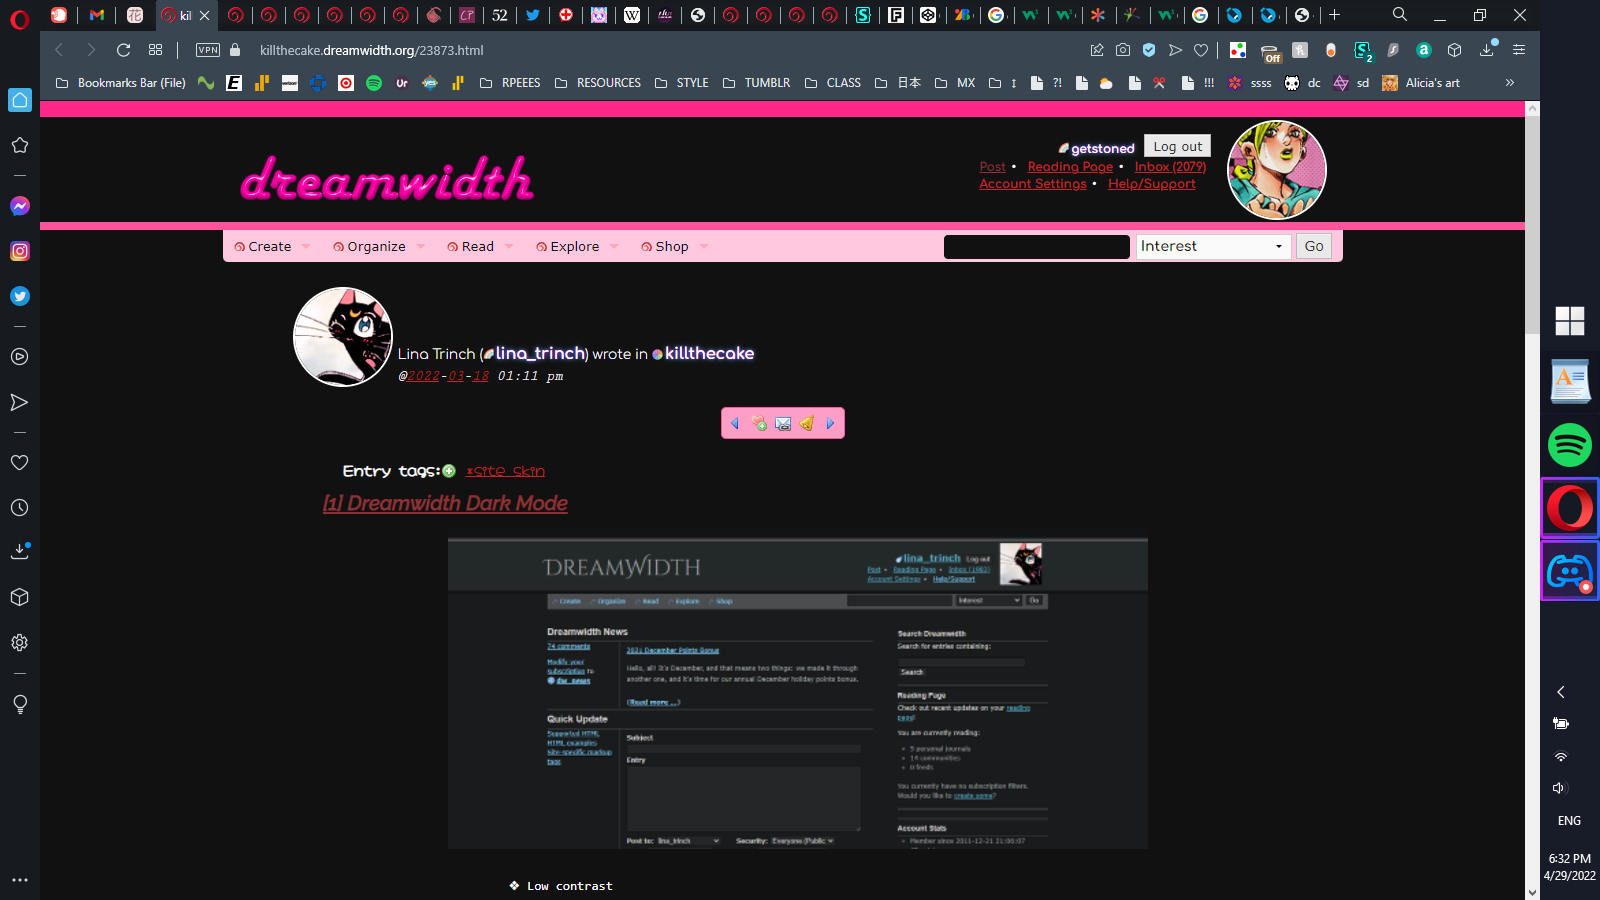Open the Messenger sidebar icon
This screenshot has height=900, width=1600.
pos(19,206)
